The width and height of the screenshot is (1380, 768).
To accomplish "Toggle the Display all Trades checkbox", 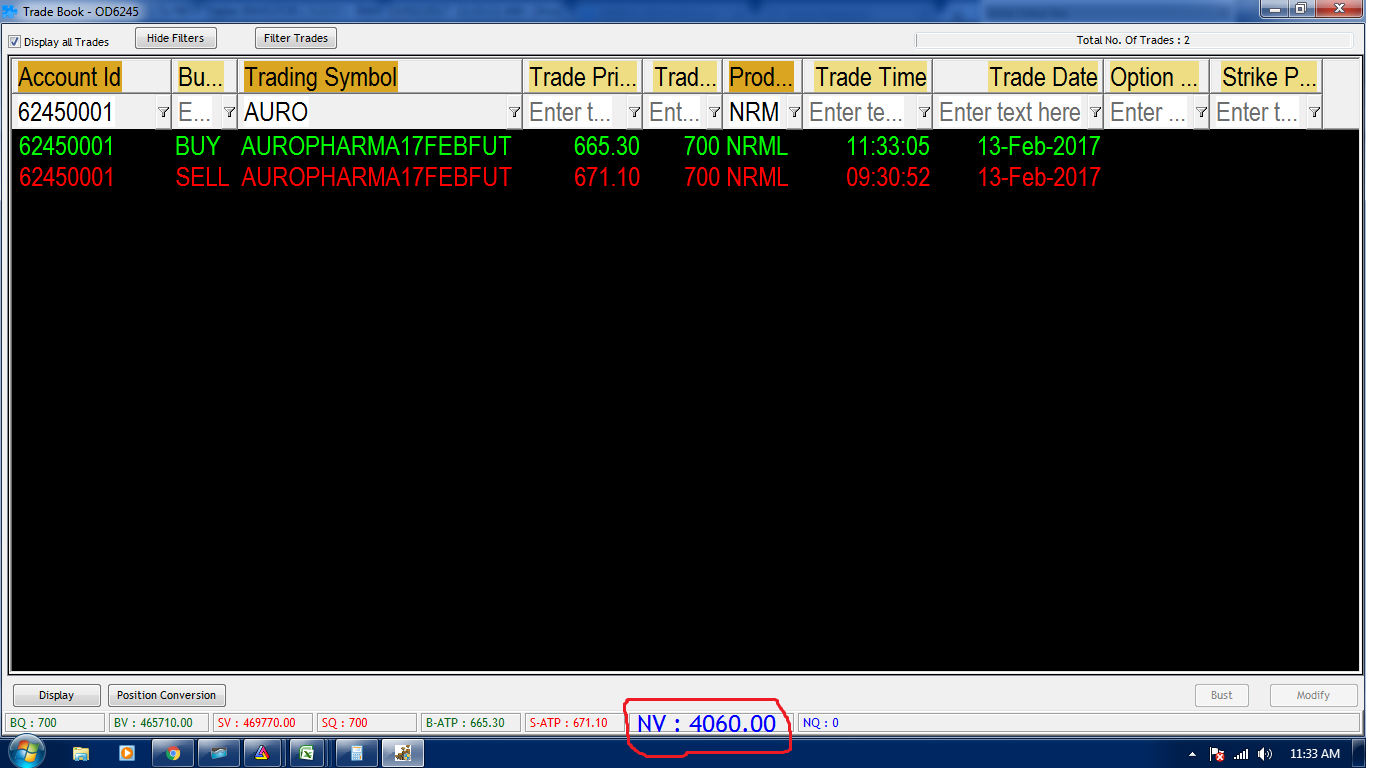I will coord(15,42).
